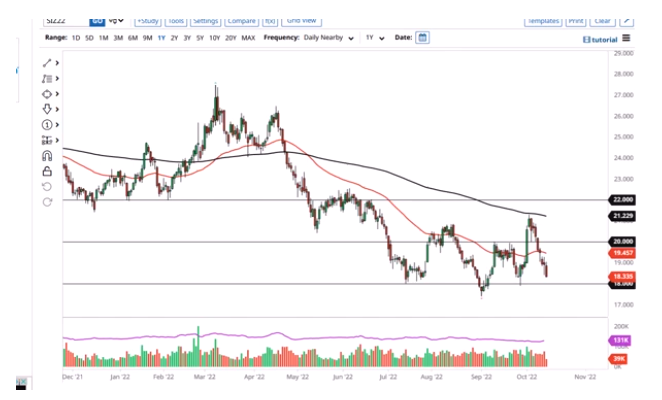Select the shapes drawing tool

(x=47, y=94)
